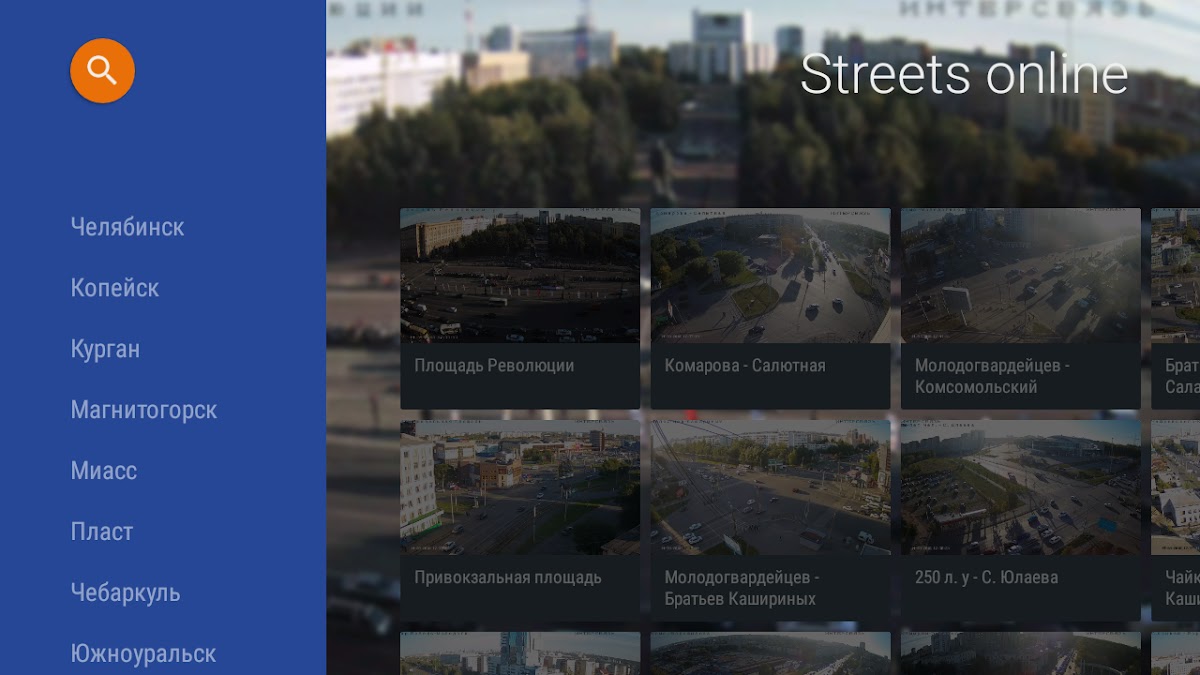Click the Площадь Революции title label
The image size is (1200, 675).
494,366
